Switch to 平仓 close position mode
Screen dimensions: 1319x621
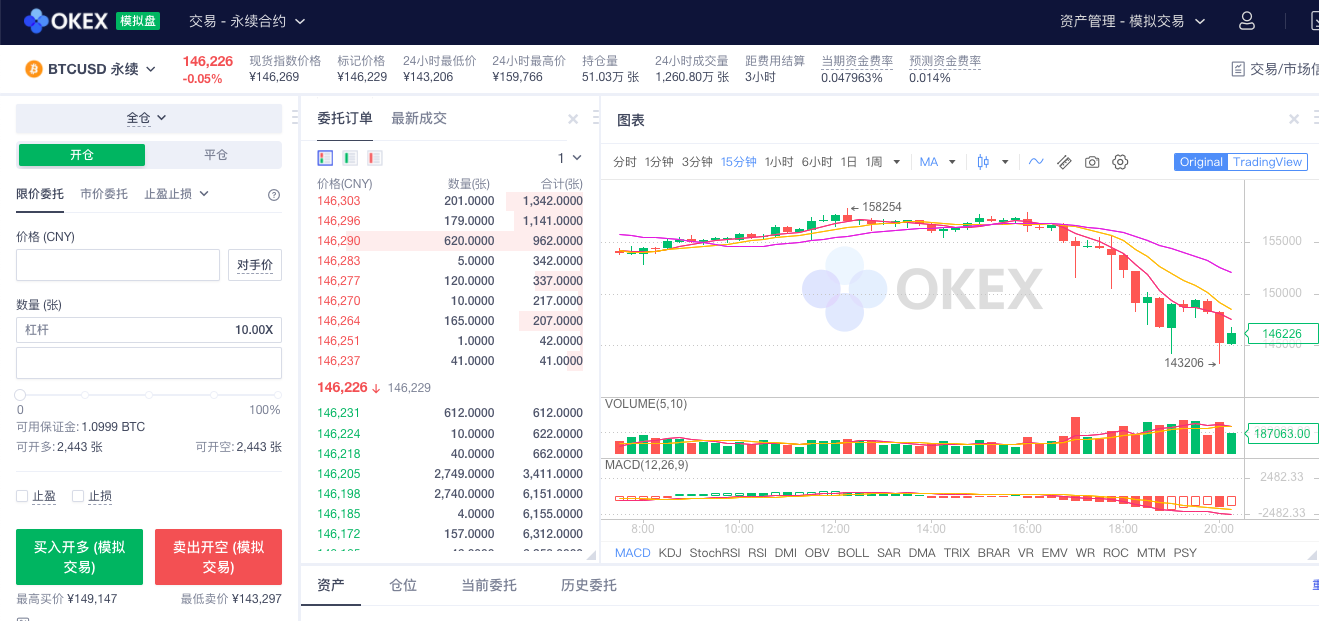coord(216,155)
